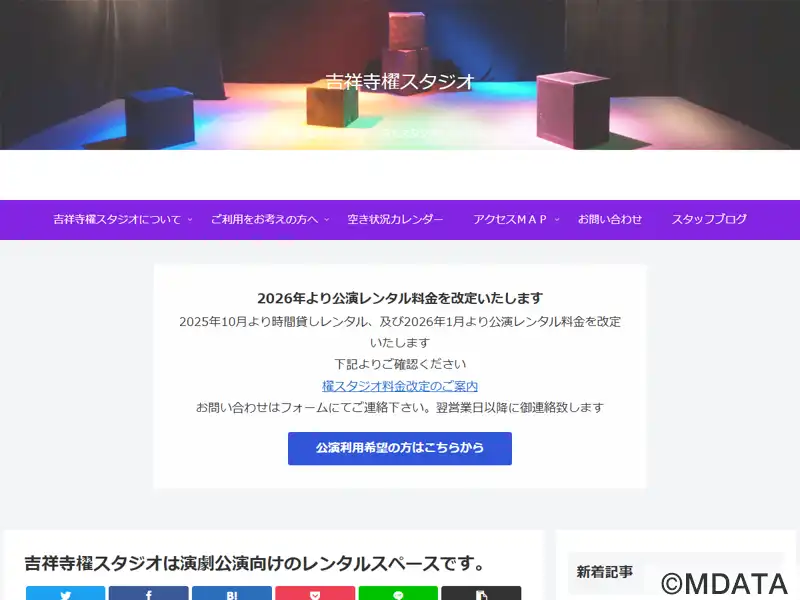Save page with Pocket share icon

315,594
